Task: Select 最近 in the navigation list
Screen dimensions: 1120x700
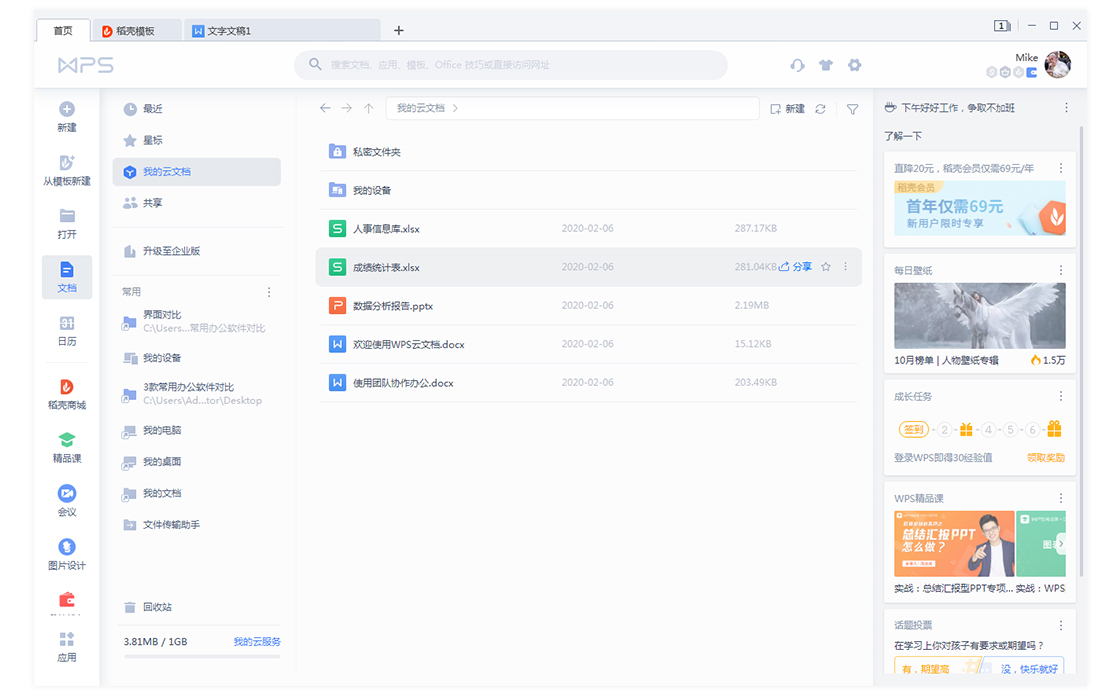Action: coord(196,109)
